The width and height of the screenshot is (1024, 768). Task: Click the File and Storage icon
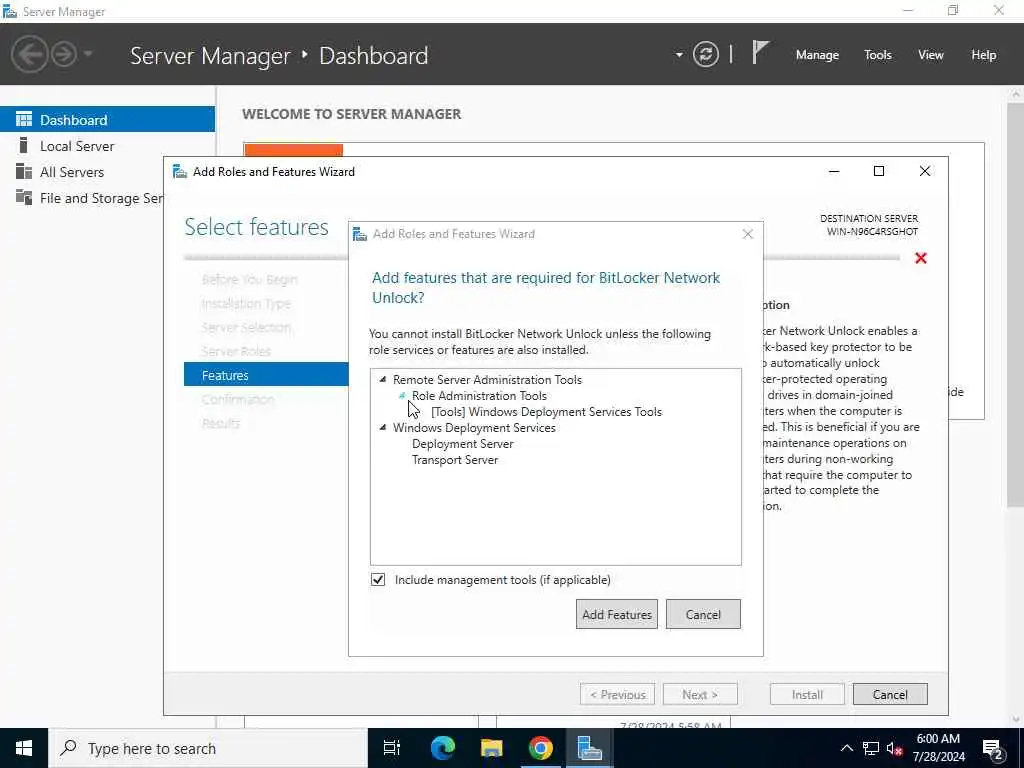[24, 197]
